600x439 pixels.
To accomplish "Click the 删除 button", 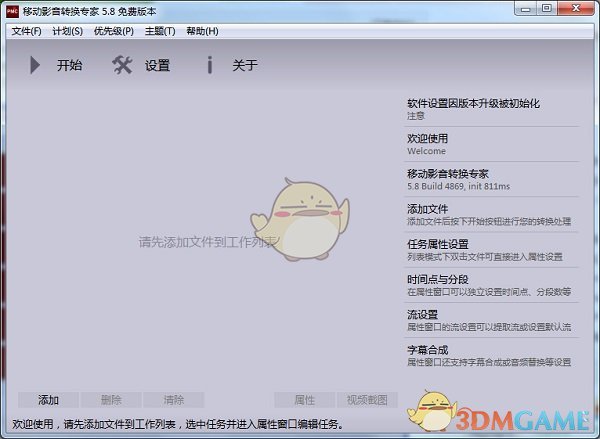I will point(111,400).
